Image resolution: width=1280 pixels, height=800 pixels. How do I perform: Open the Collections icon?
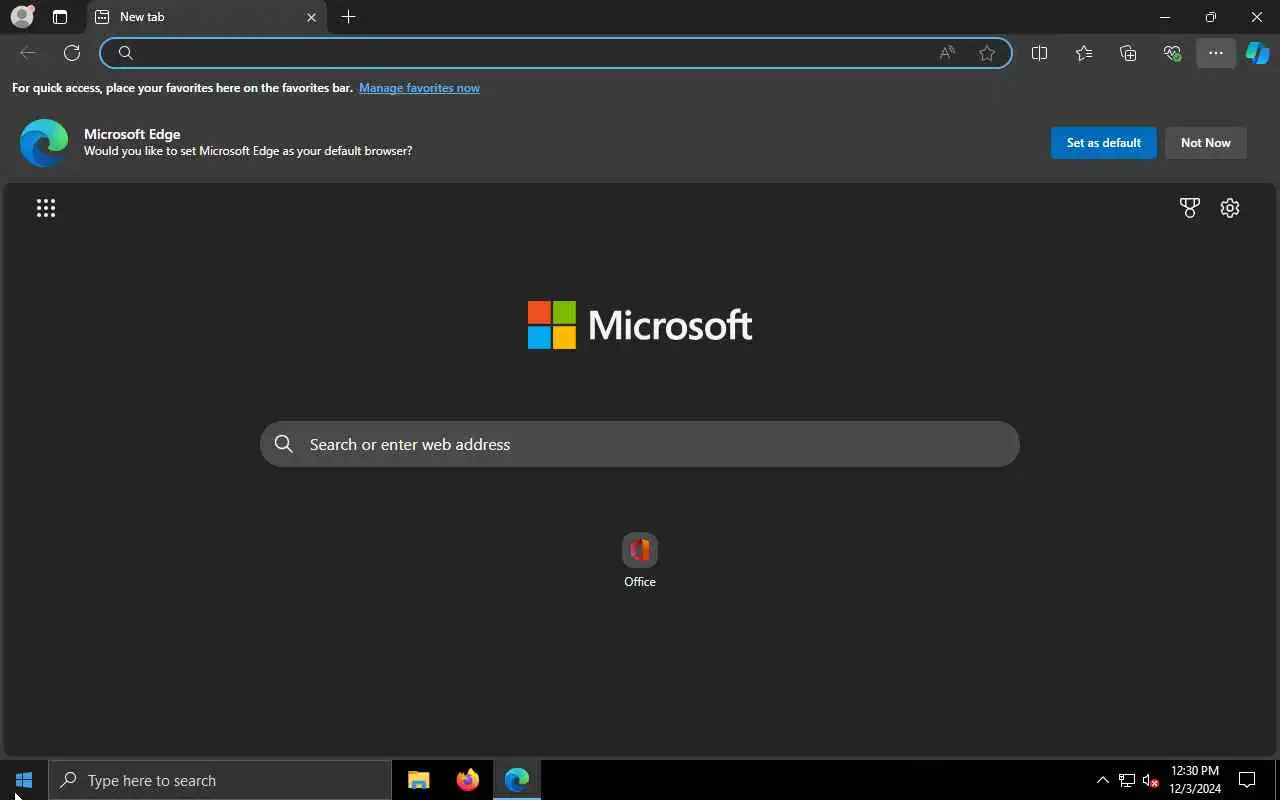point(1128,53)
